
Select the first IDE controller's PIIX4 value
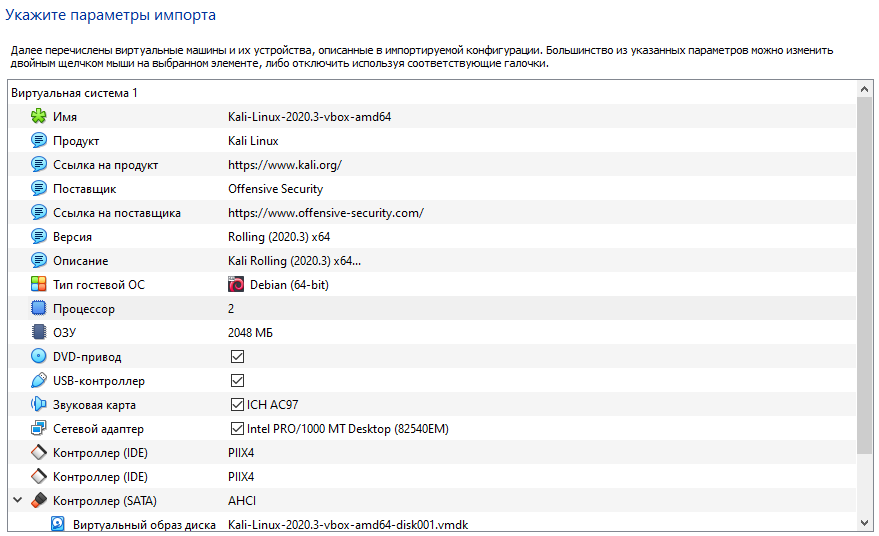pyautogui.click(x=241, y=452)
